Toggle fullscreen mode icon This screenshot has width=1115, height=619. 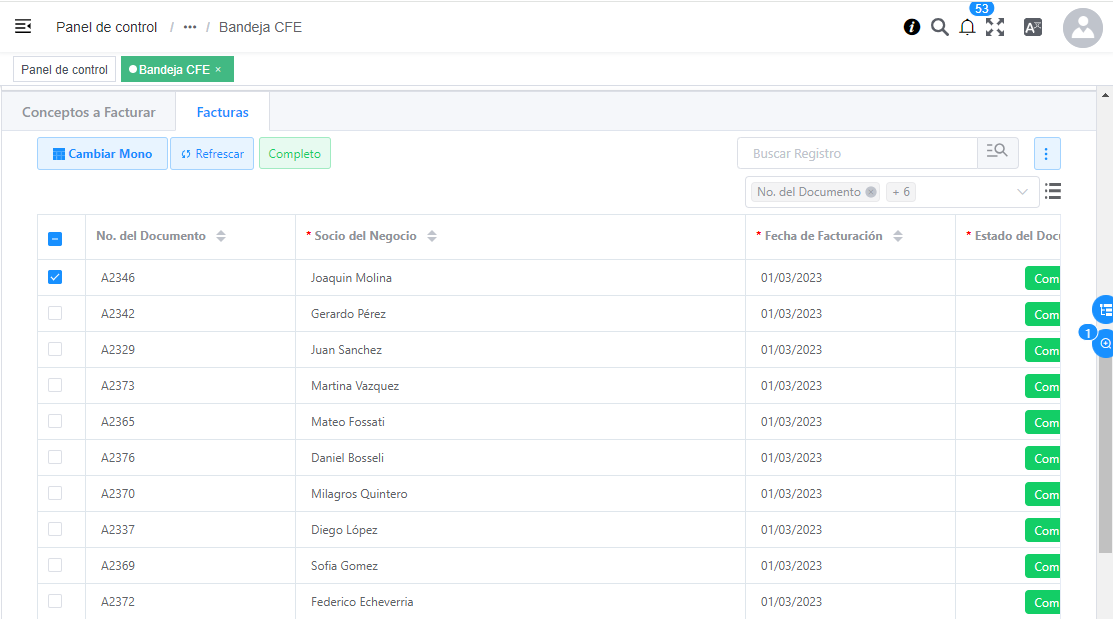(995, 27)
